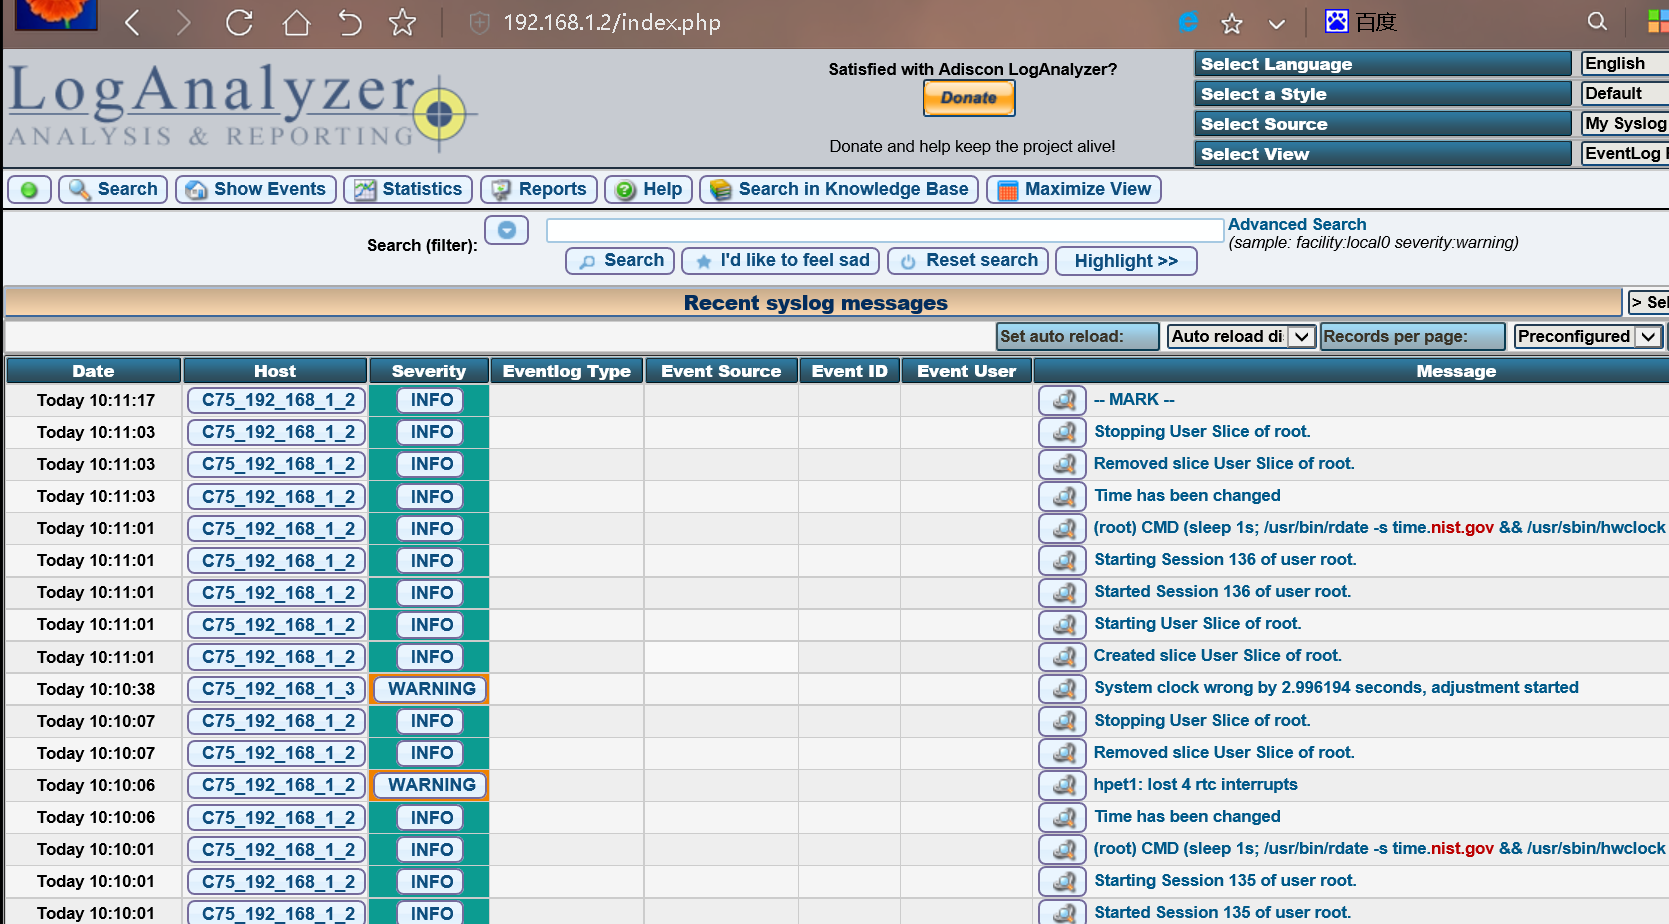Click host C75_192_168_1_2 in the 10:11:17 row
1669x924 pixels.
coord(277,400)
